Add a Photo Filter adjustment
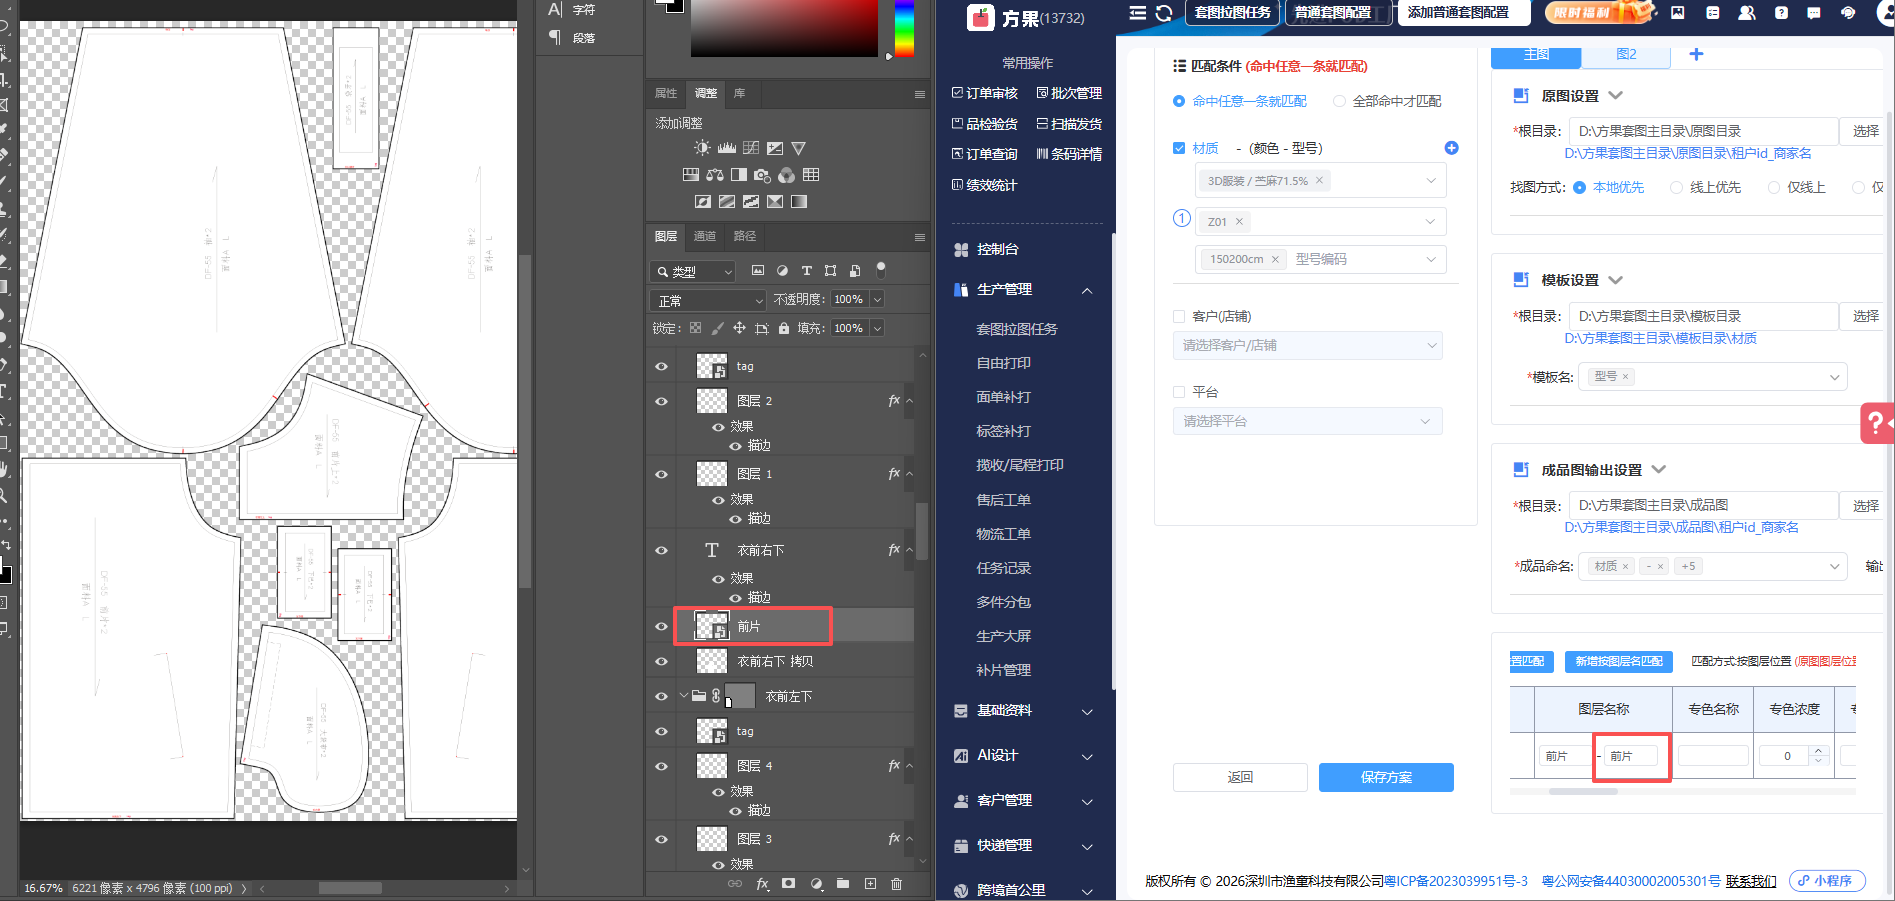Screen dimensions: 1895x901 tap(763, 175)
